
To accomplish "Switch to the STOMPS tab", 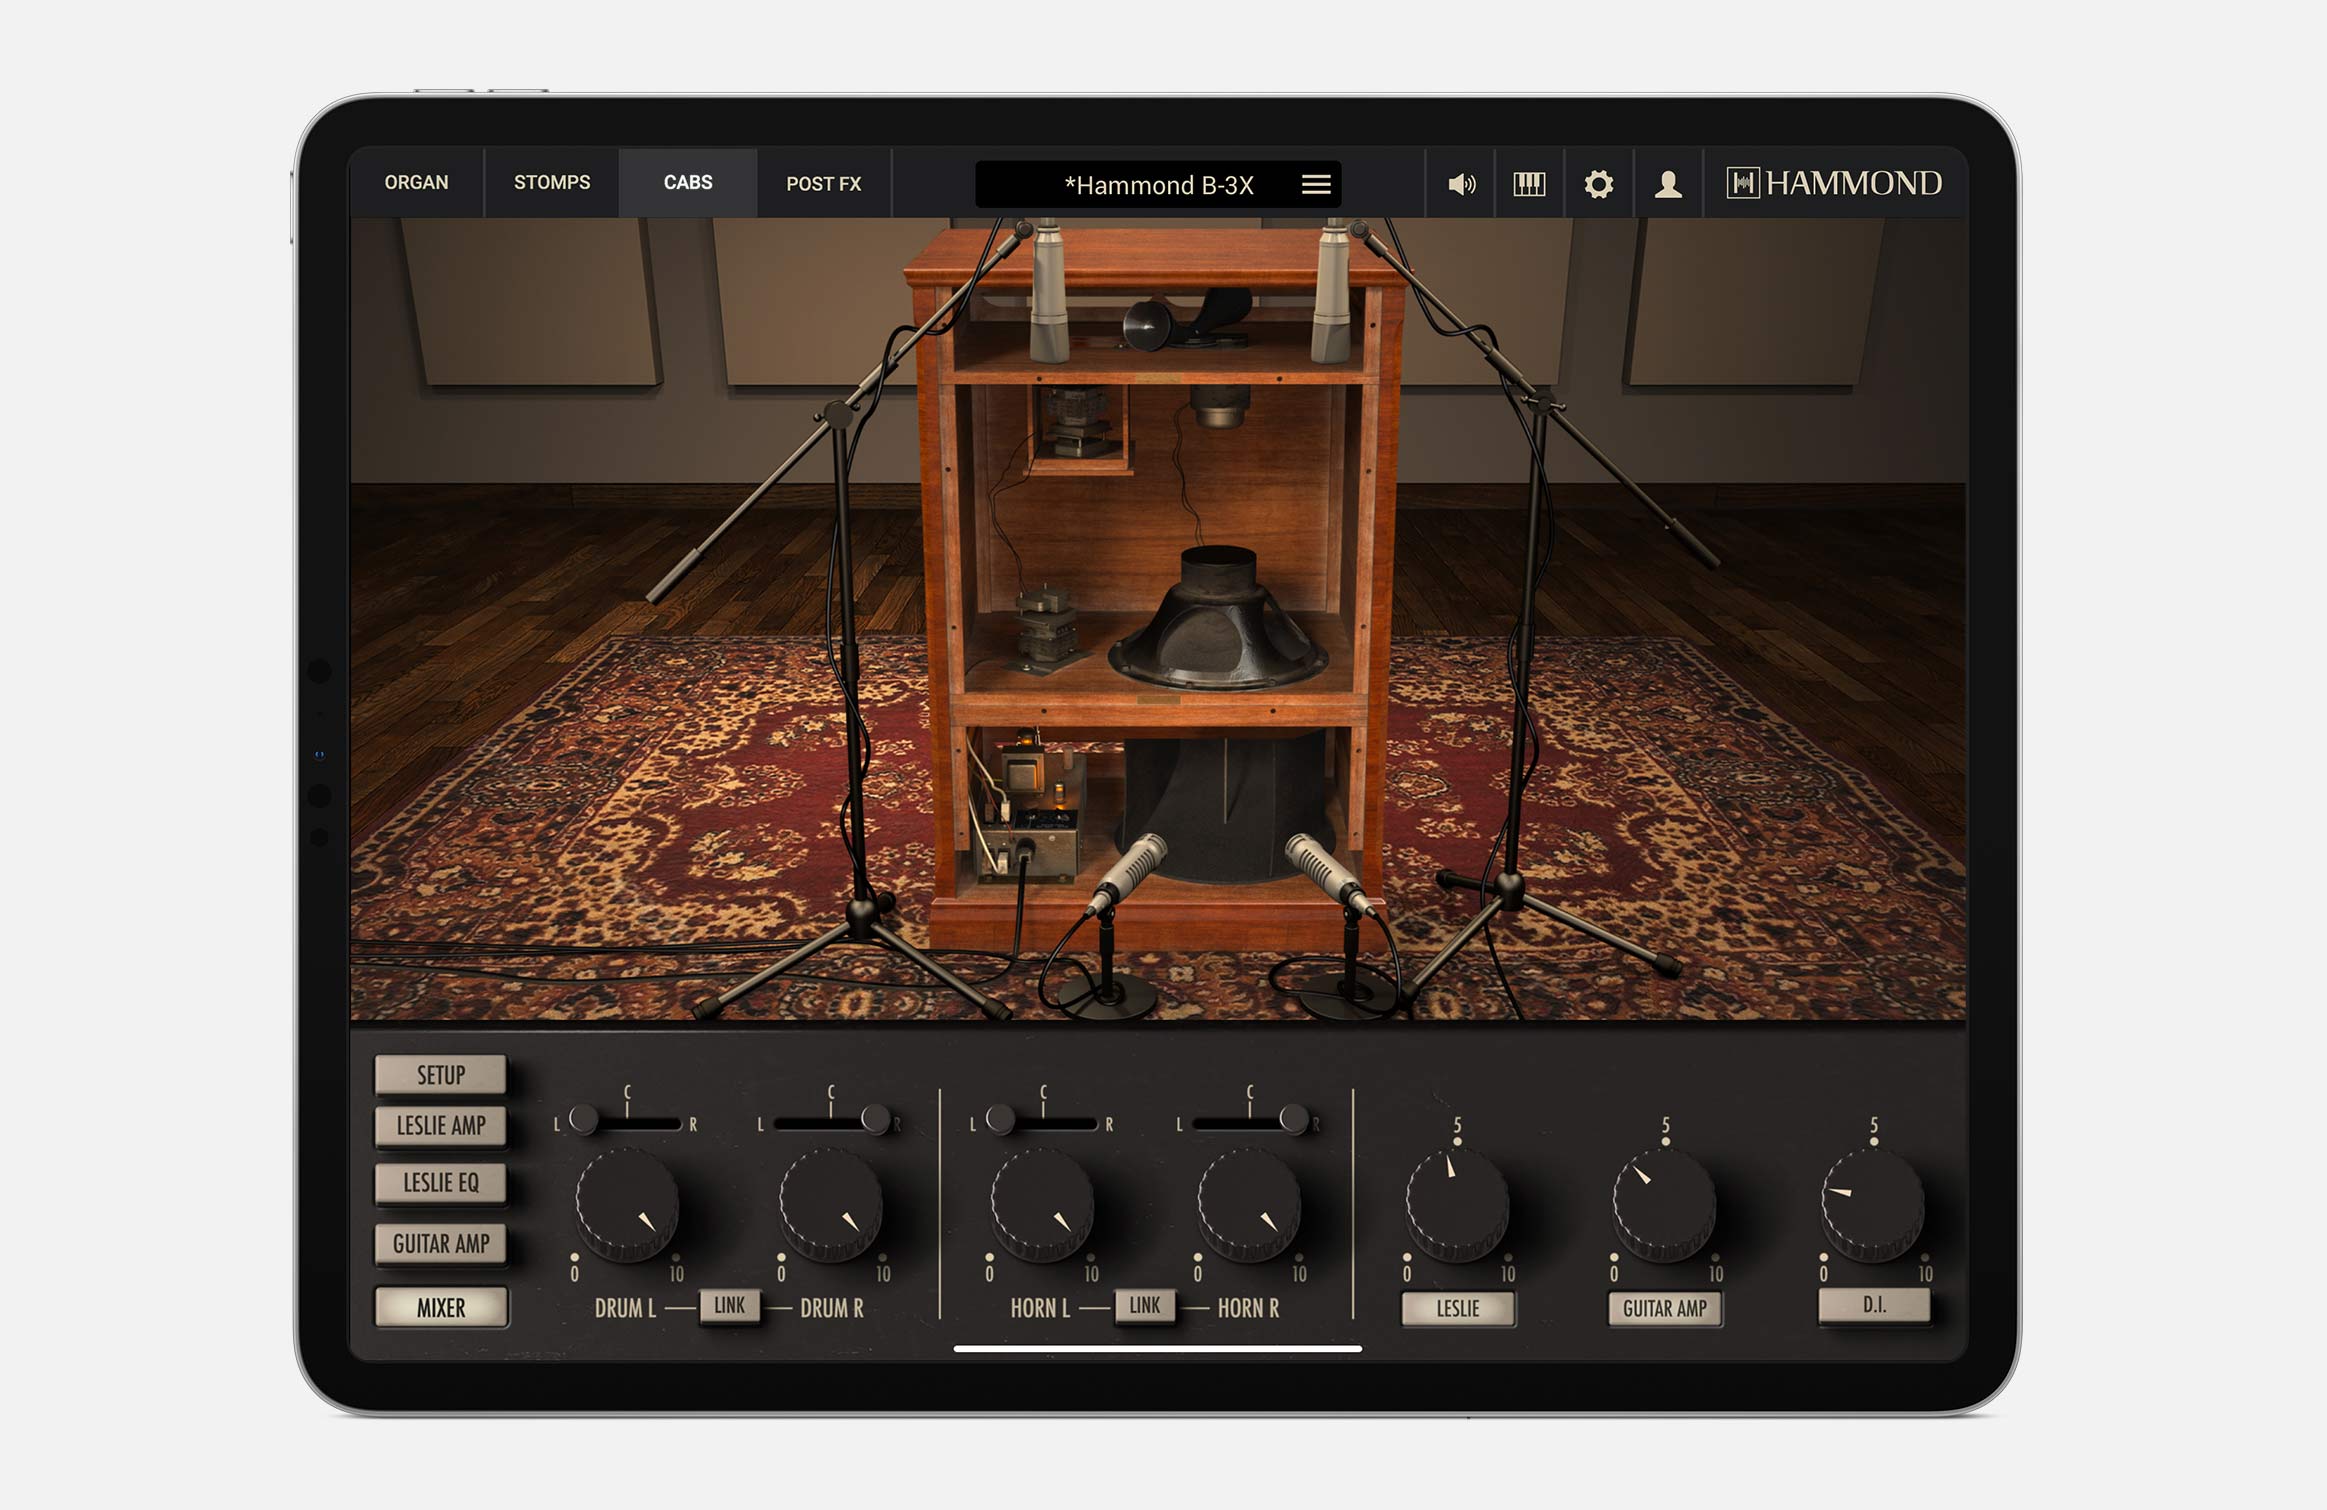I will [x=551, y=183].
